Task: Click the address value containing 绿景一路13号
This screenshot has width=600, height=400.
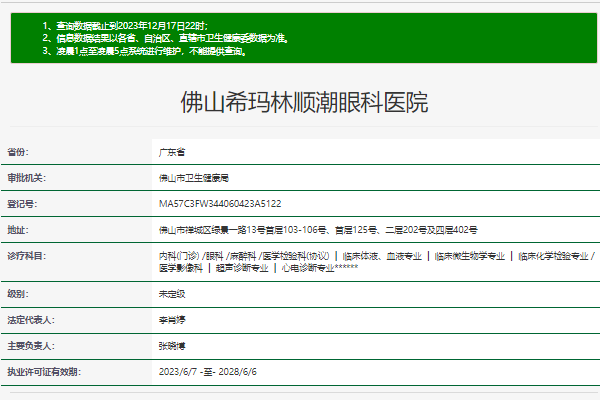Action: coord(318,230)
